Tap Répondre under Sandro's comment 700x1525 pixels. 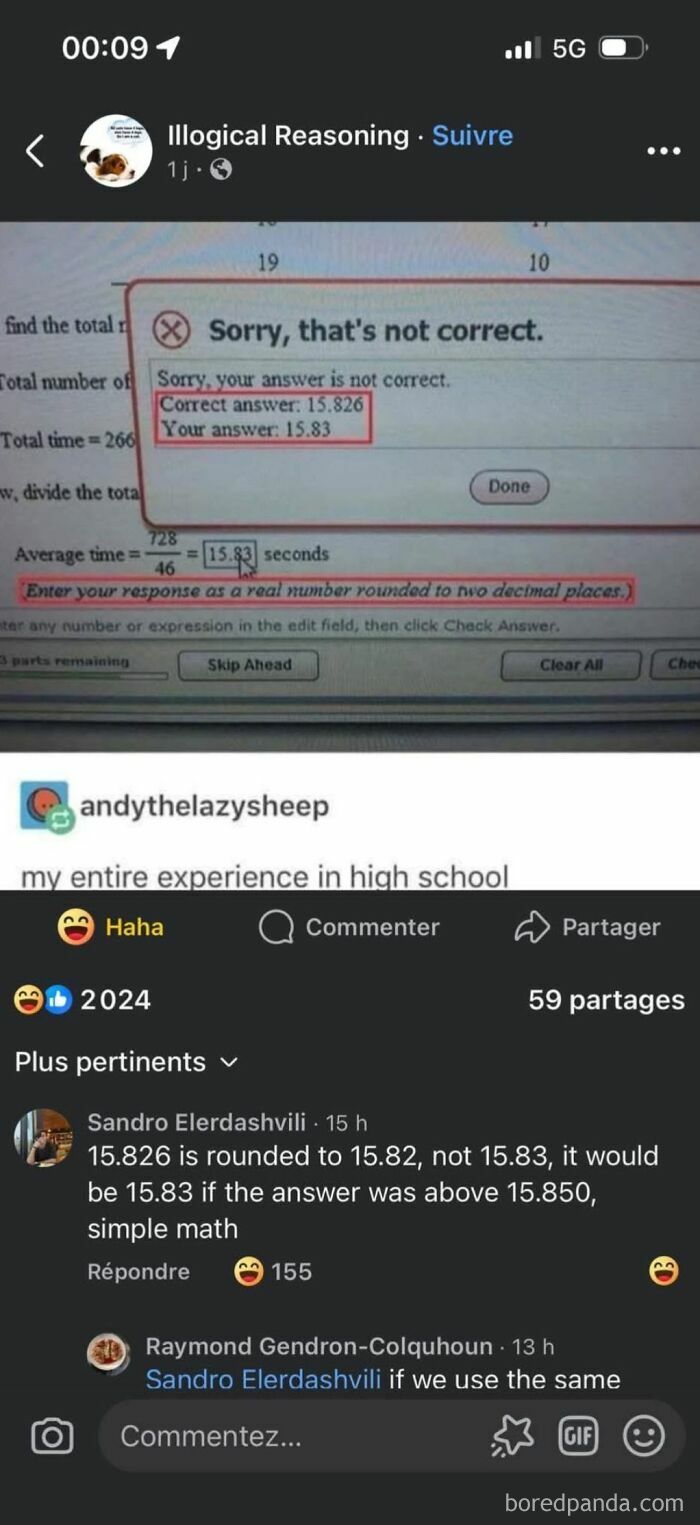click(x=138, y=1271)
